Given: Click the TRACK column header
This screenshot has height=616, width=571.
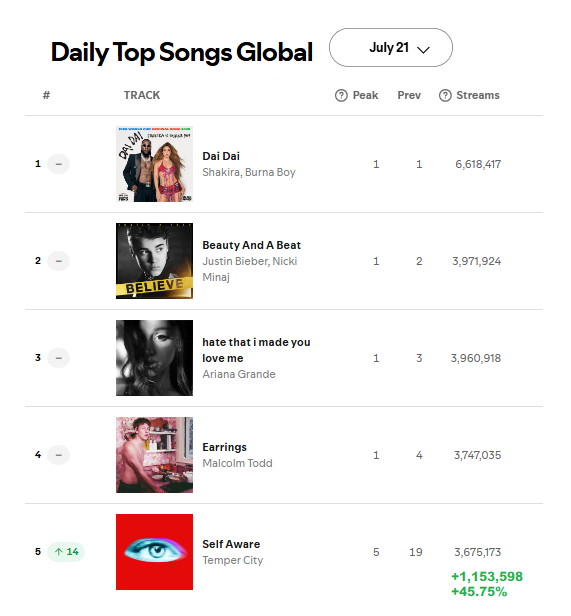Looking at the screenshot, I should coord(142,95).
